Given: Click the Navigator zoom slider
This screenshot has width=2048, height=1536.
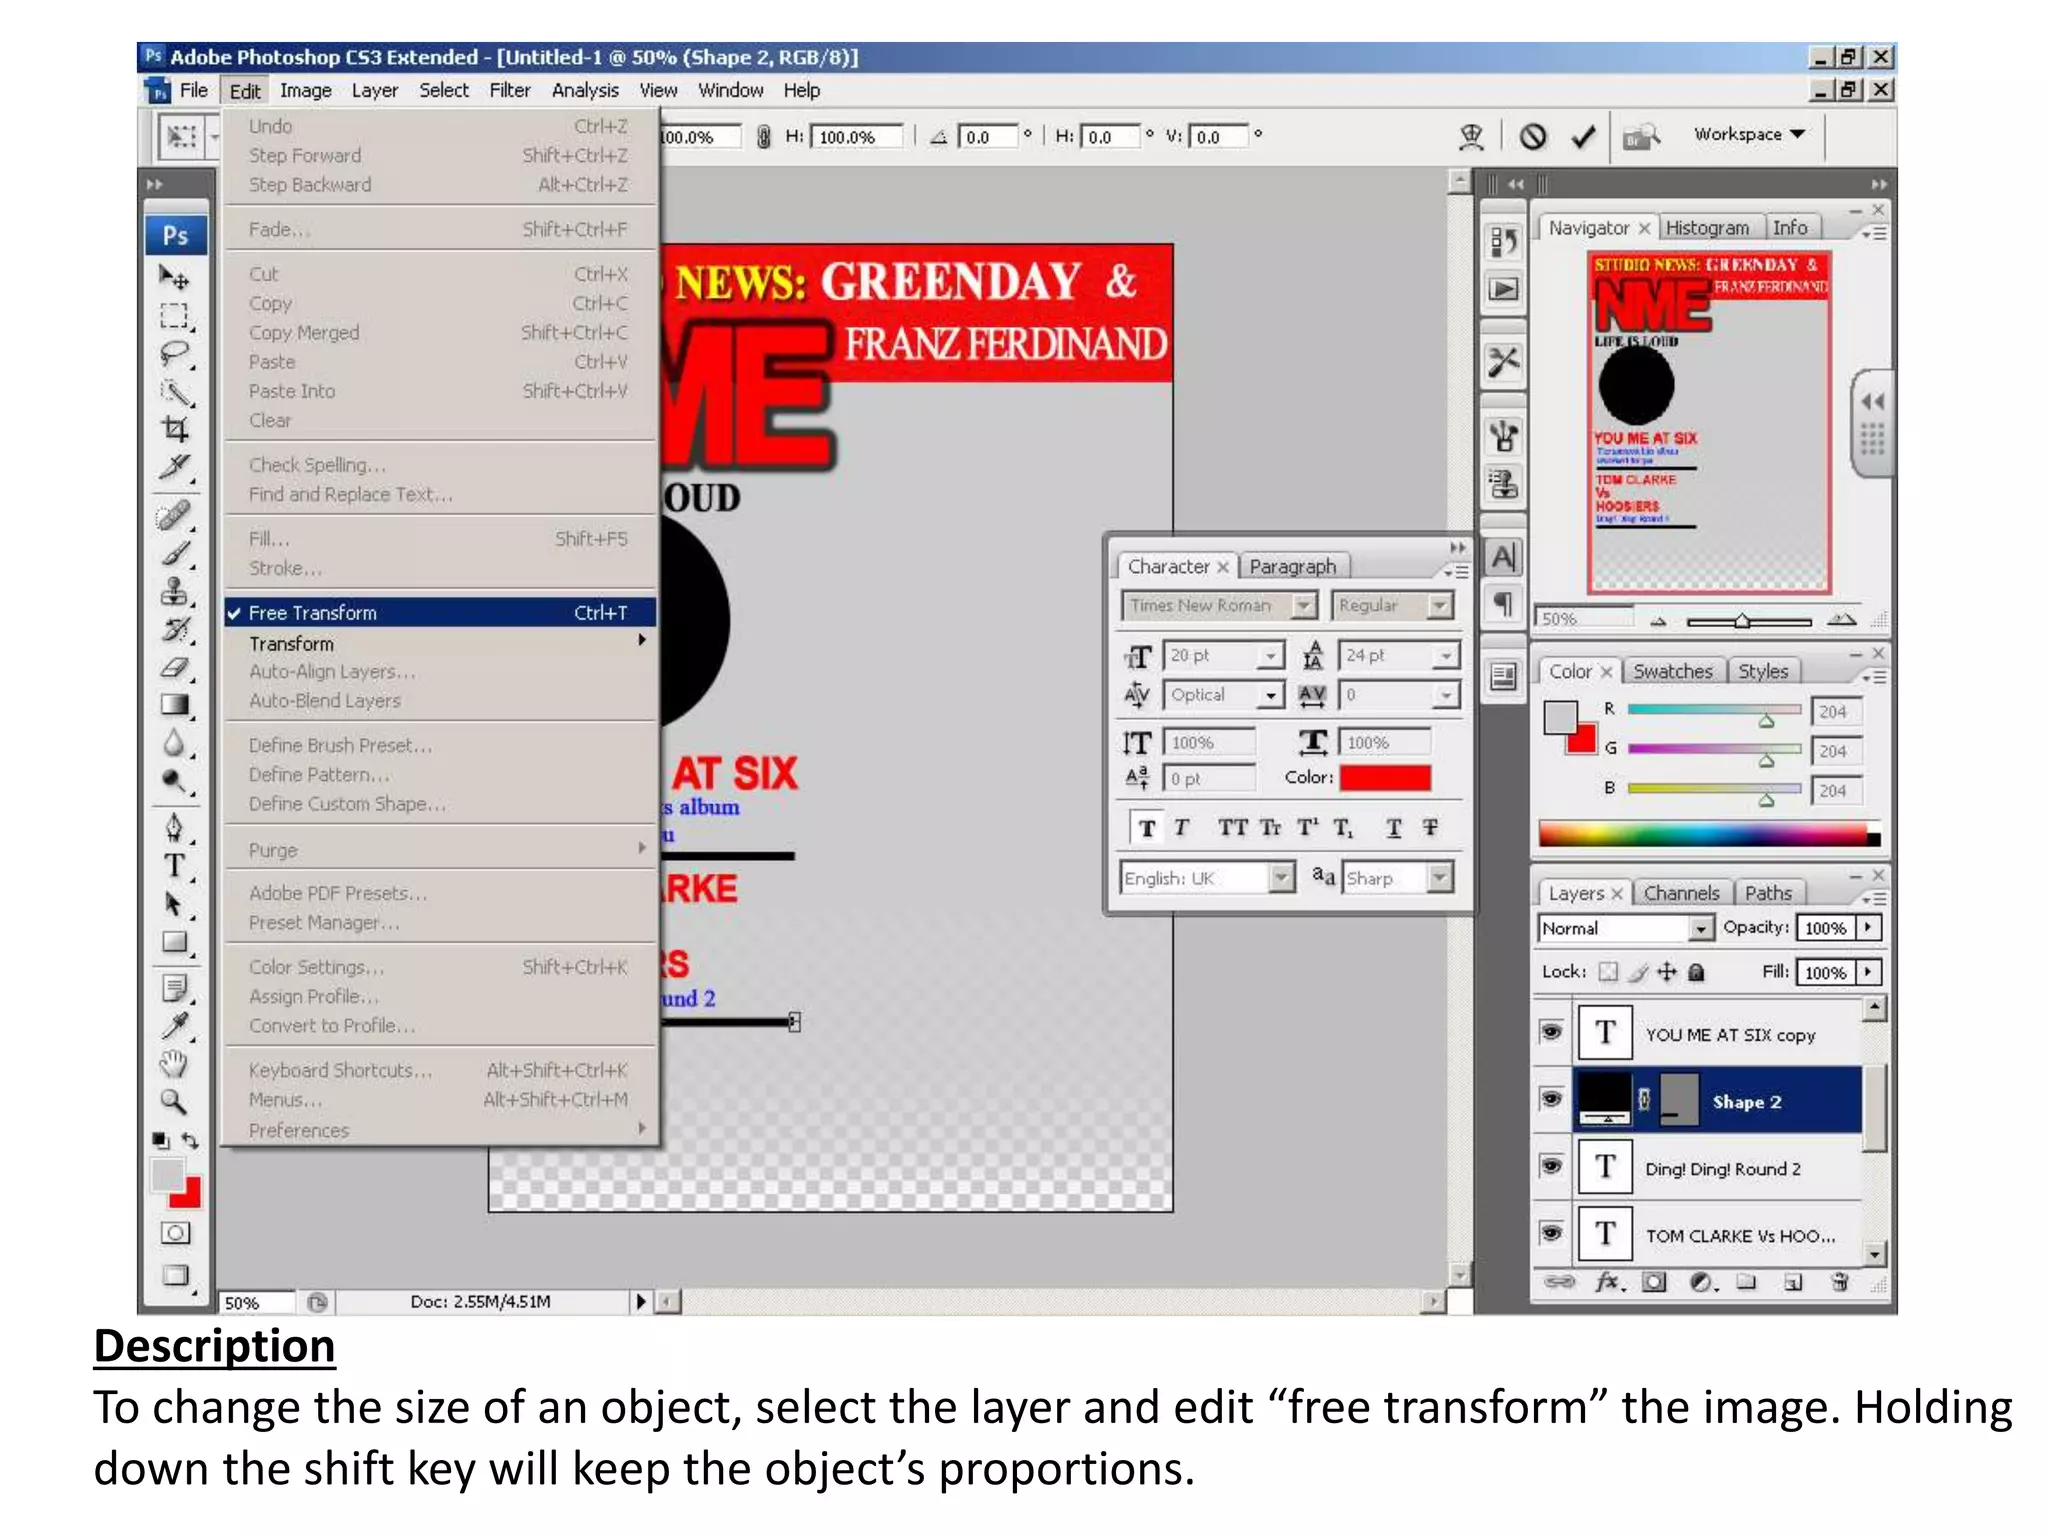Looking at the screenshot, I should point(1748,621).
